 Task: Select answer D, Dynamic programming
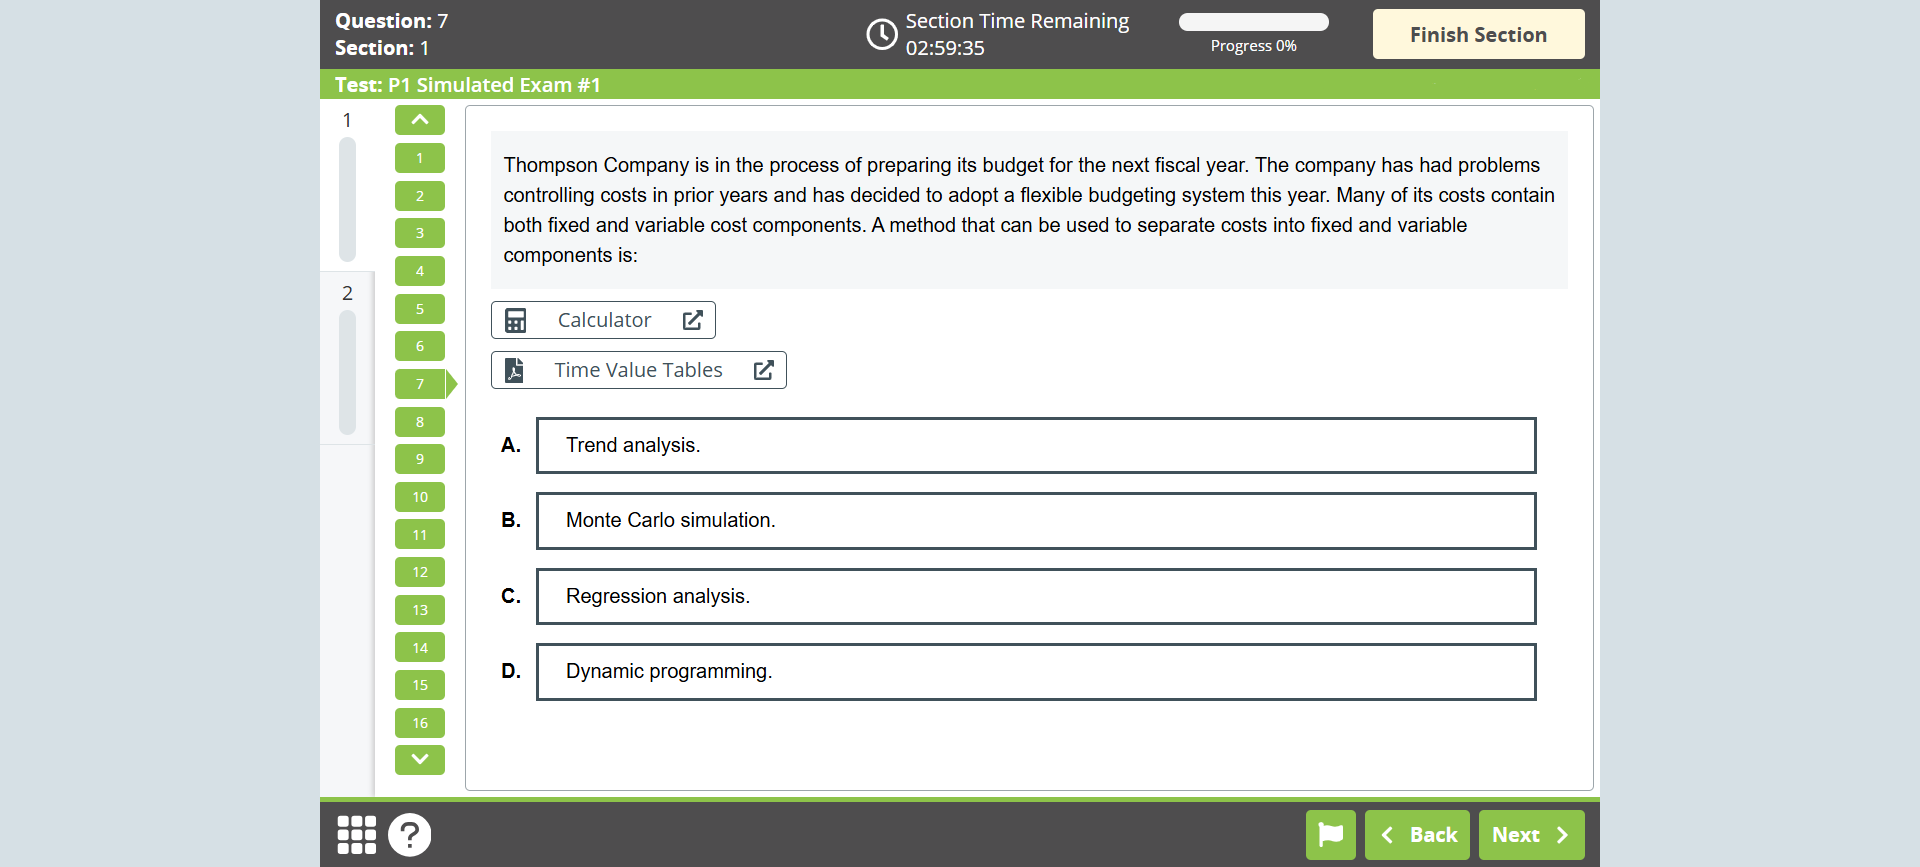click(1035, 672)
